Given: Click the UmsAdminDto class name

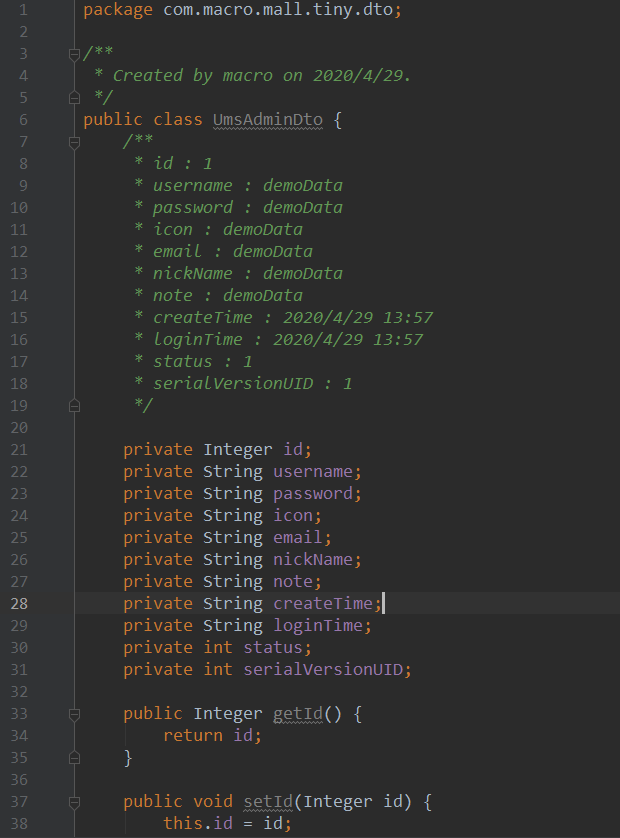Looking at the screenshot, I should [268, 120].
